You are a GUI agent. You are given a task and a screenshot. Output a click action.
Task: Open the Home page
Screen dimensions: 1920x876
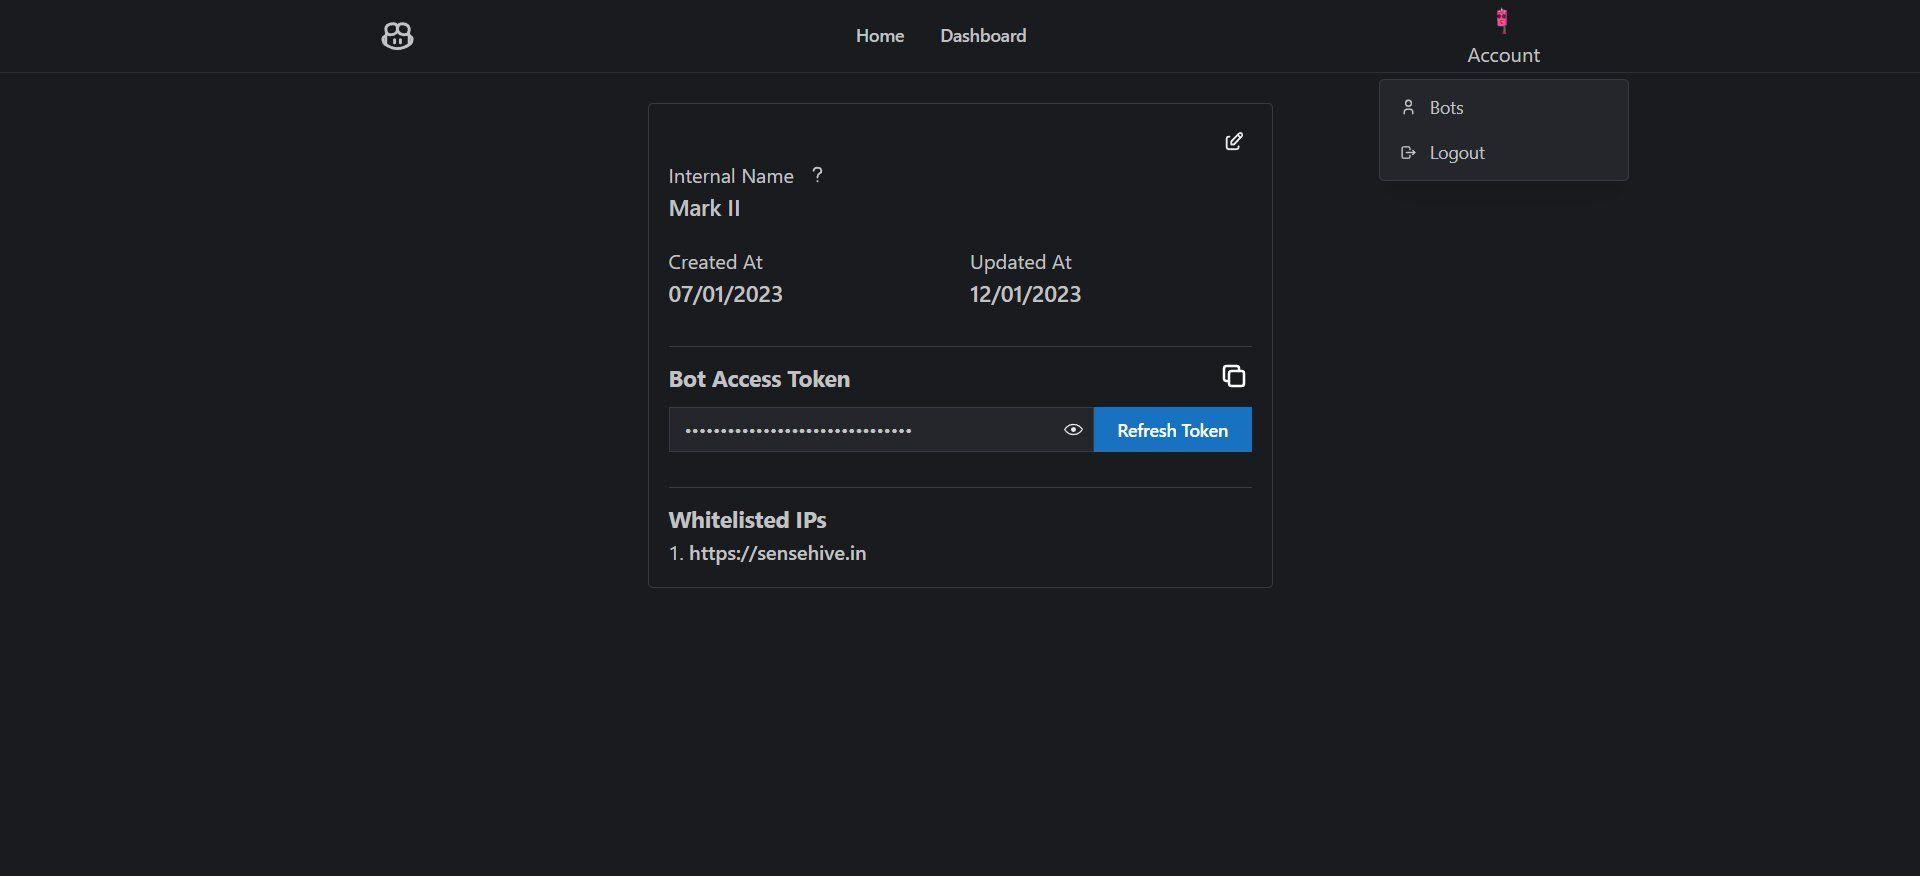point(880,36)
